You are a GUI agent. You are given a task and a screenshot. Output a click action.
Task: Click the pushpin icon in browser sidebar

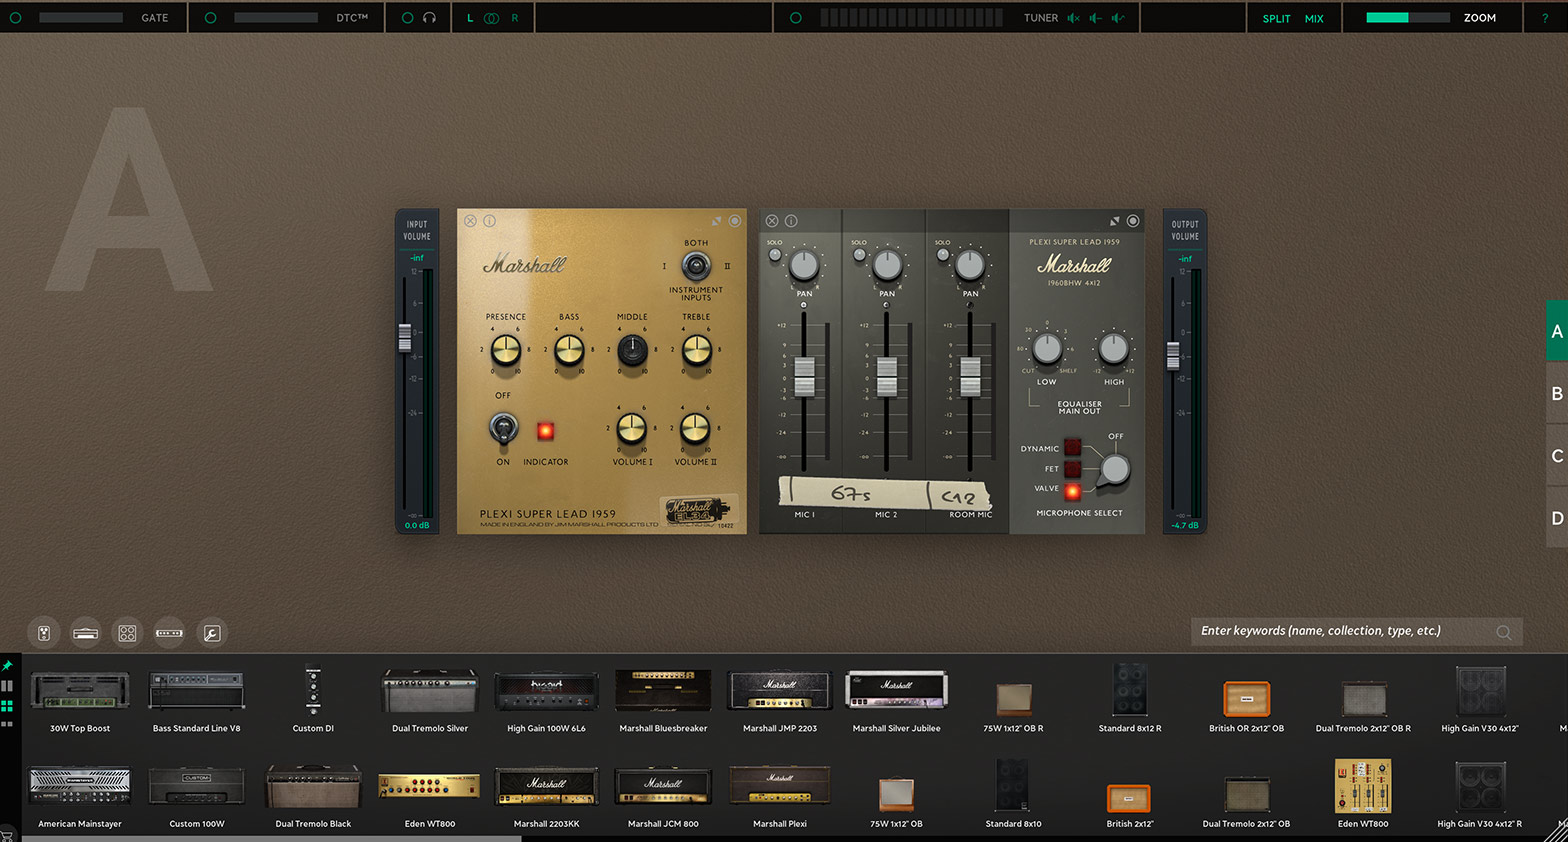click(x=7, y=666)
